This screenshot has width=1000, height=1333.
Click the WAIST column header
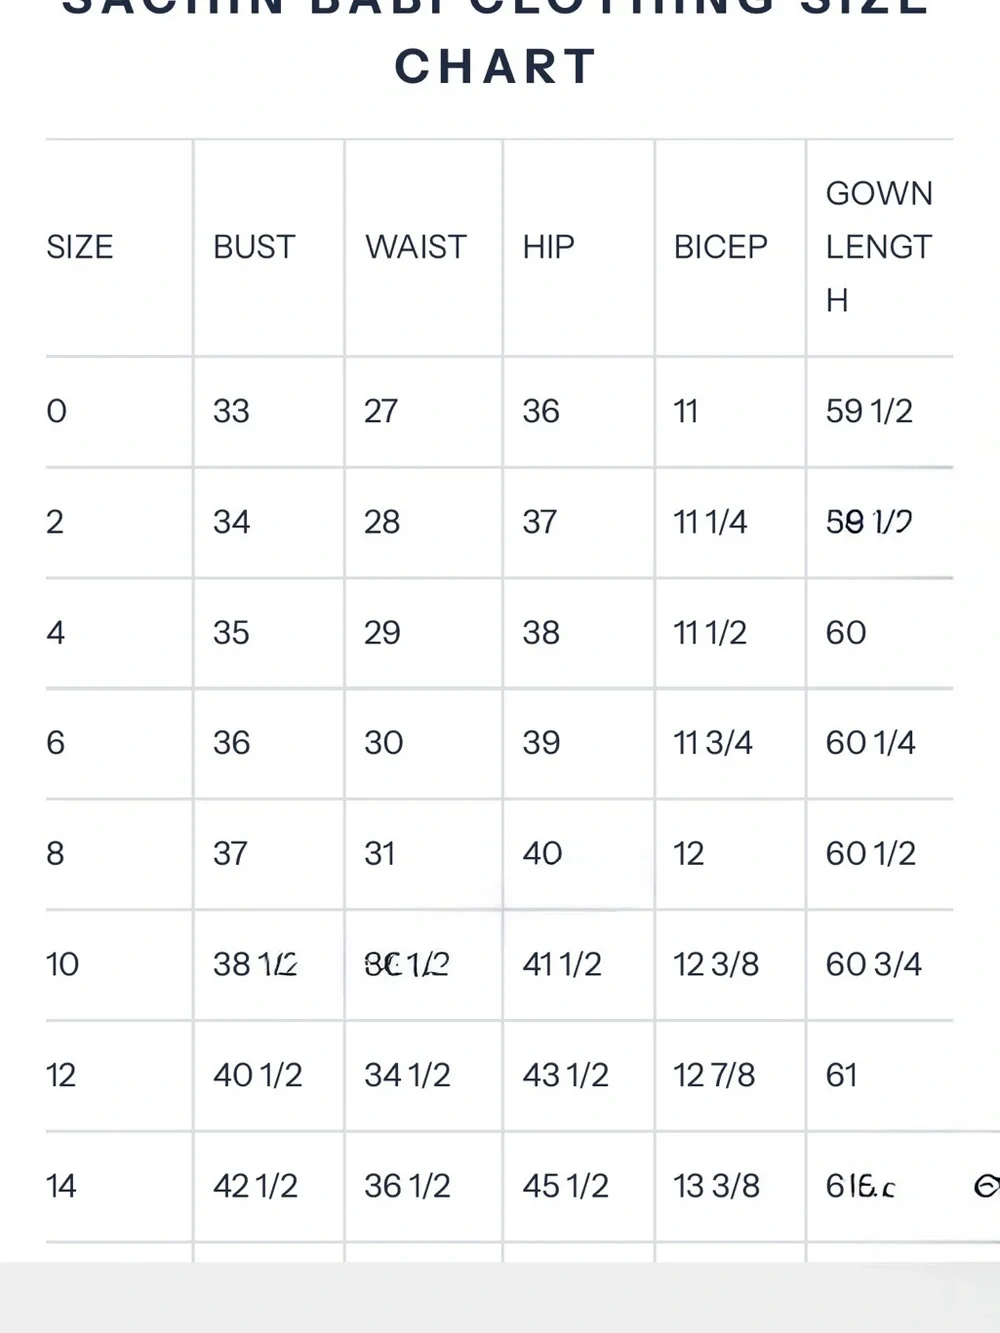click(x=416, y=247)
